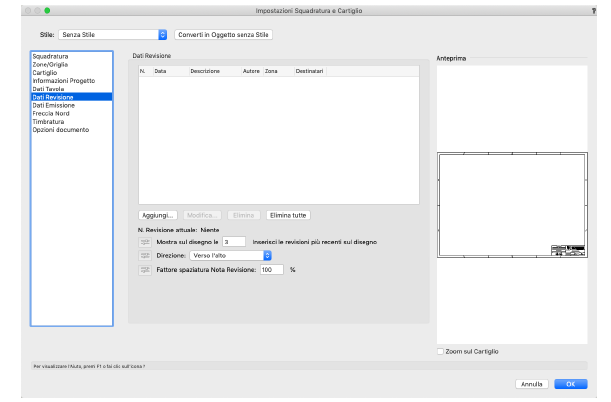
Task: Click the Mostra sul disegno le number field
Action: coord(234,242)
